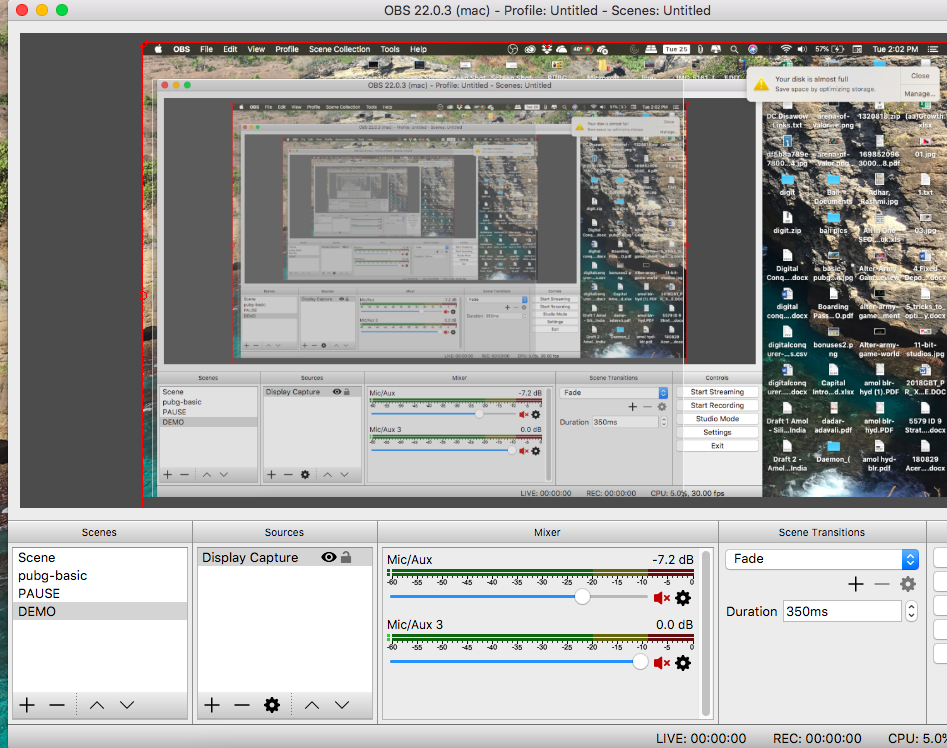
Task: Move the selected source down
Action: coord(342,705)
